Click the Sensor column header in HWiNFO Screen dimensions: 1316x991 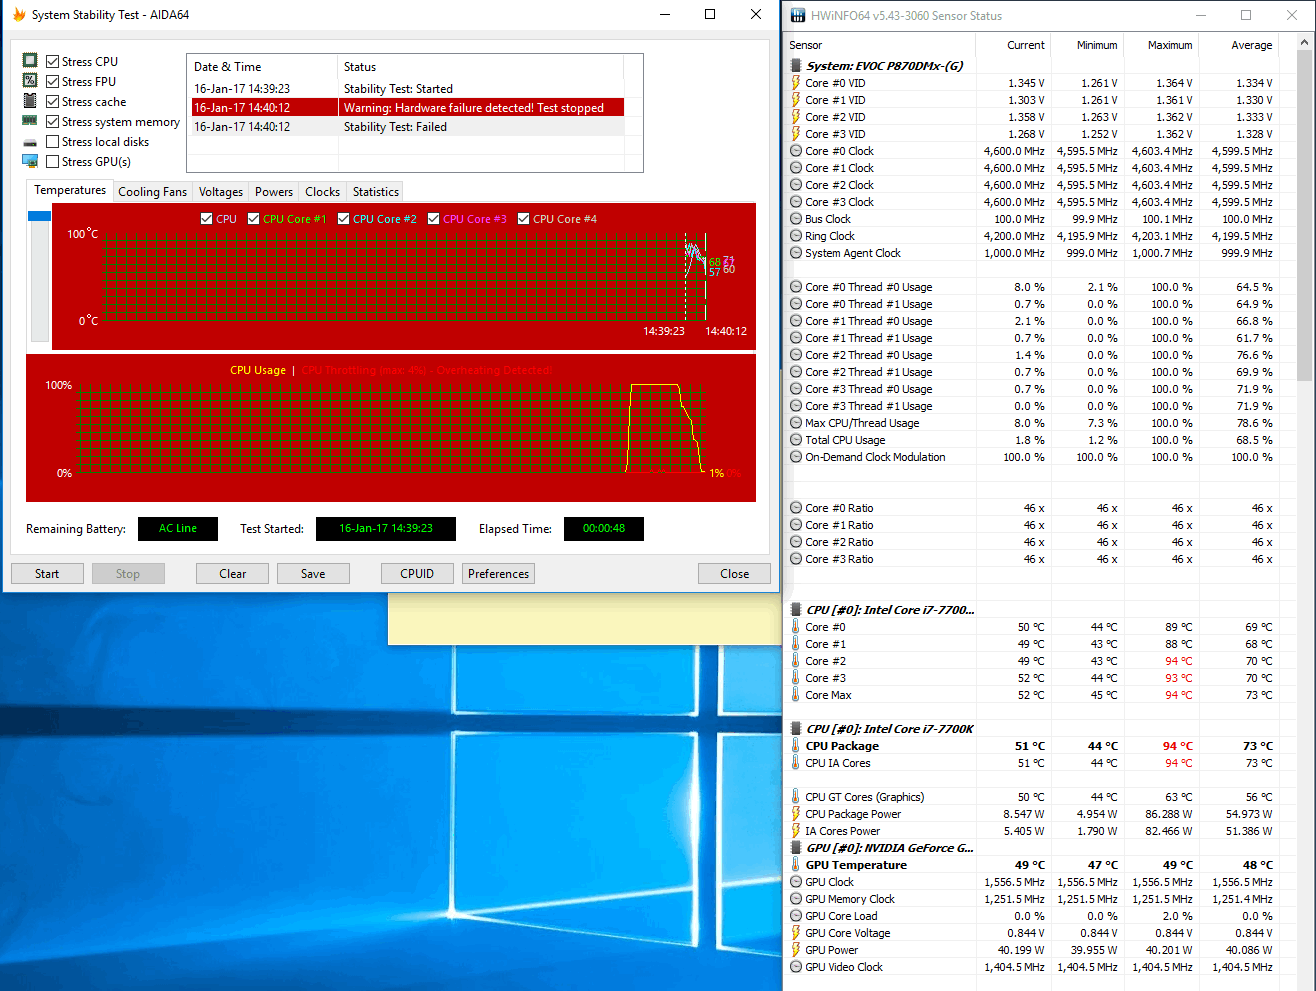pyautogui.click(x=881, y=45)
